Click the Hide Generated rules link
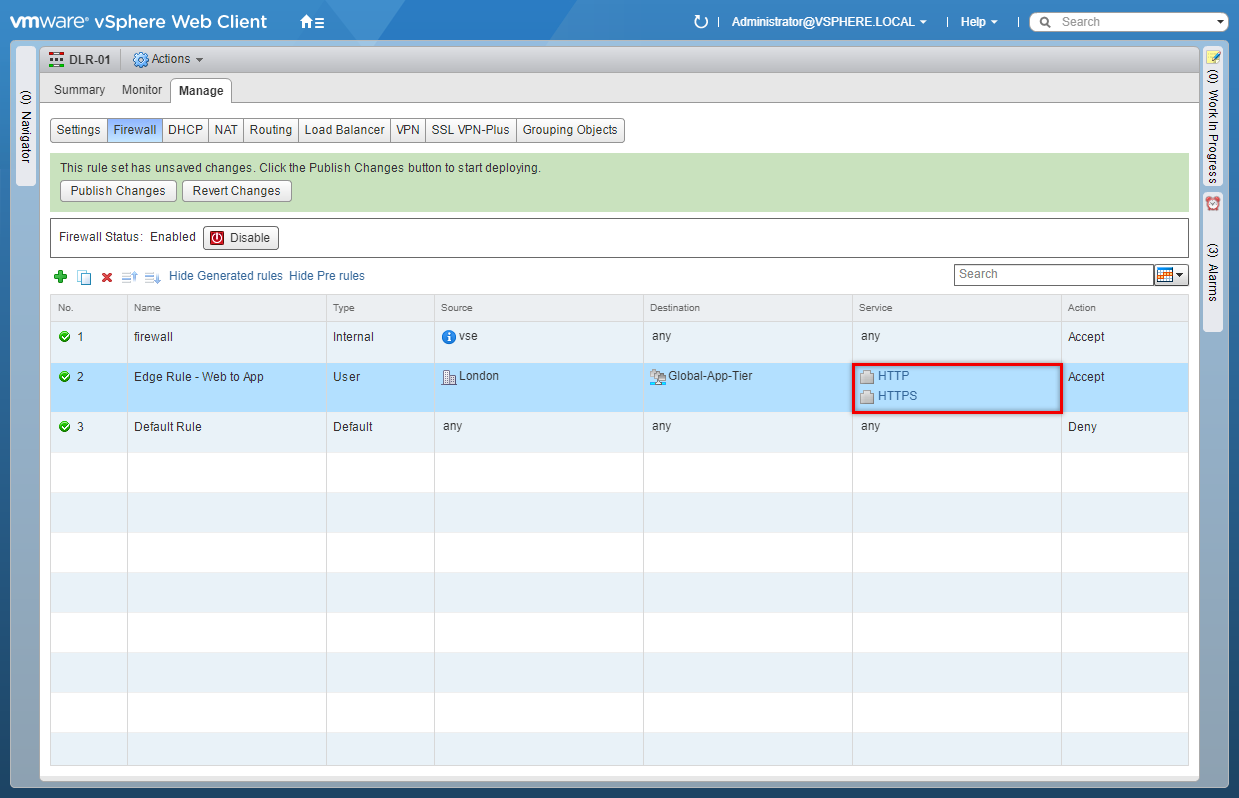The image size is (1239, 798). 226,276
